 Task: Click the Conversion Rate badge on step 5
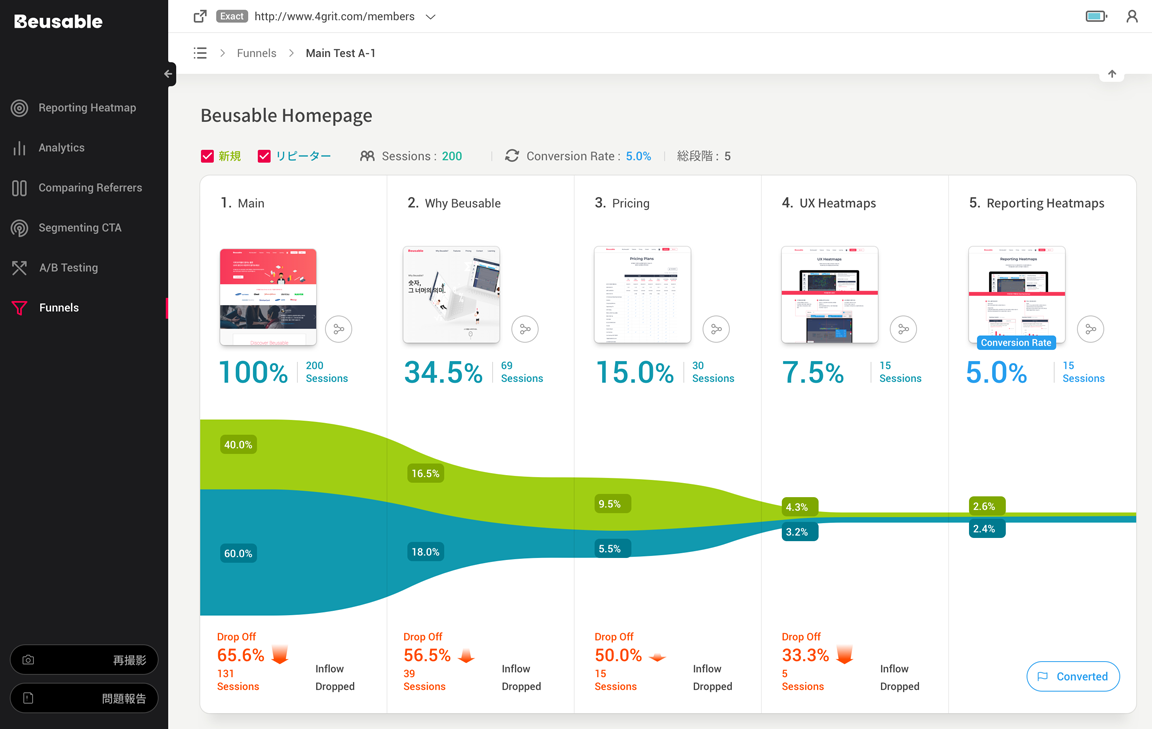[x=1016, y=342]
